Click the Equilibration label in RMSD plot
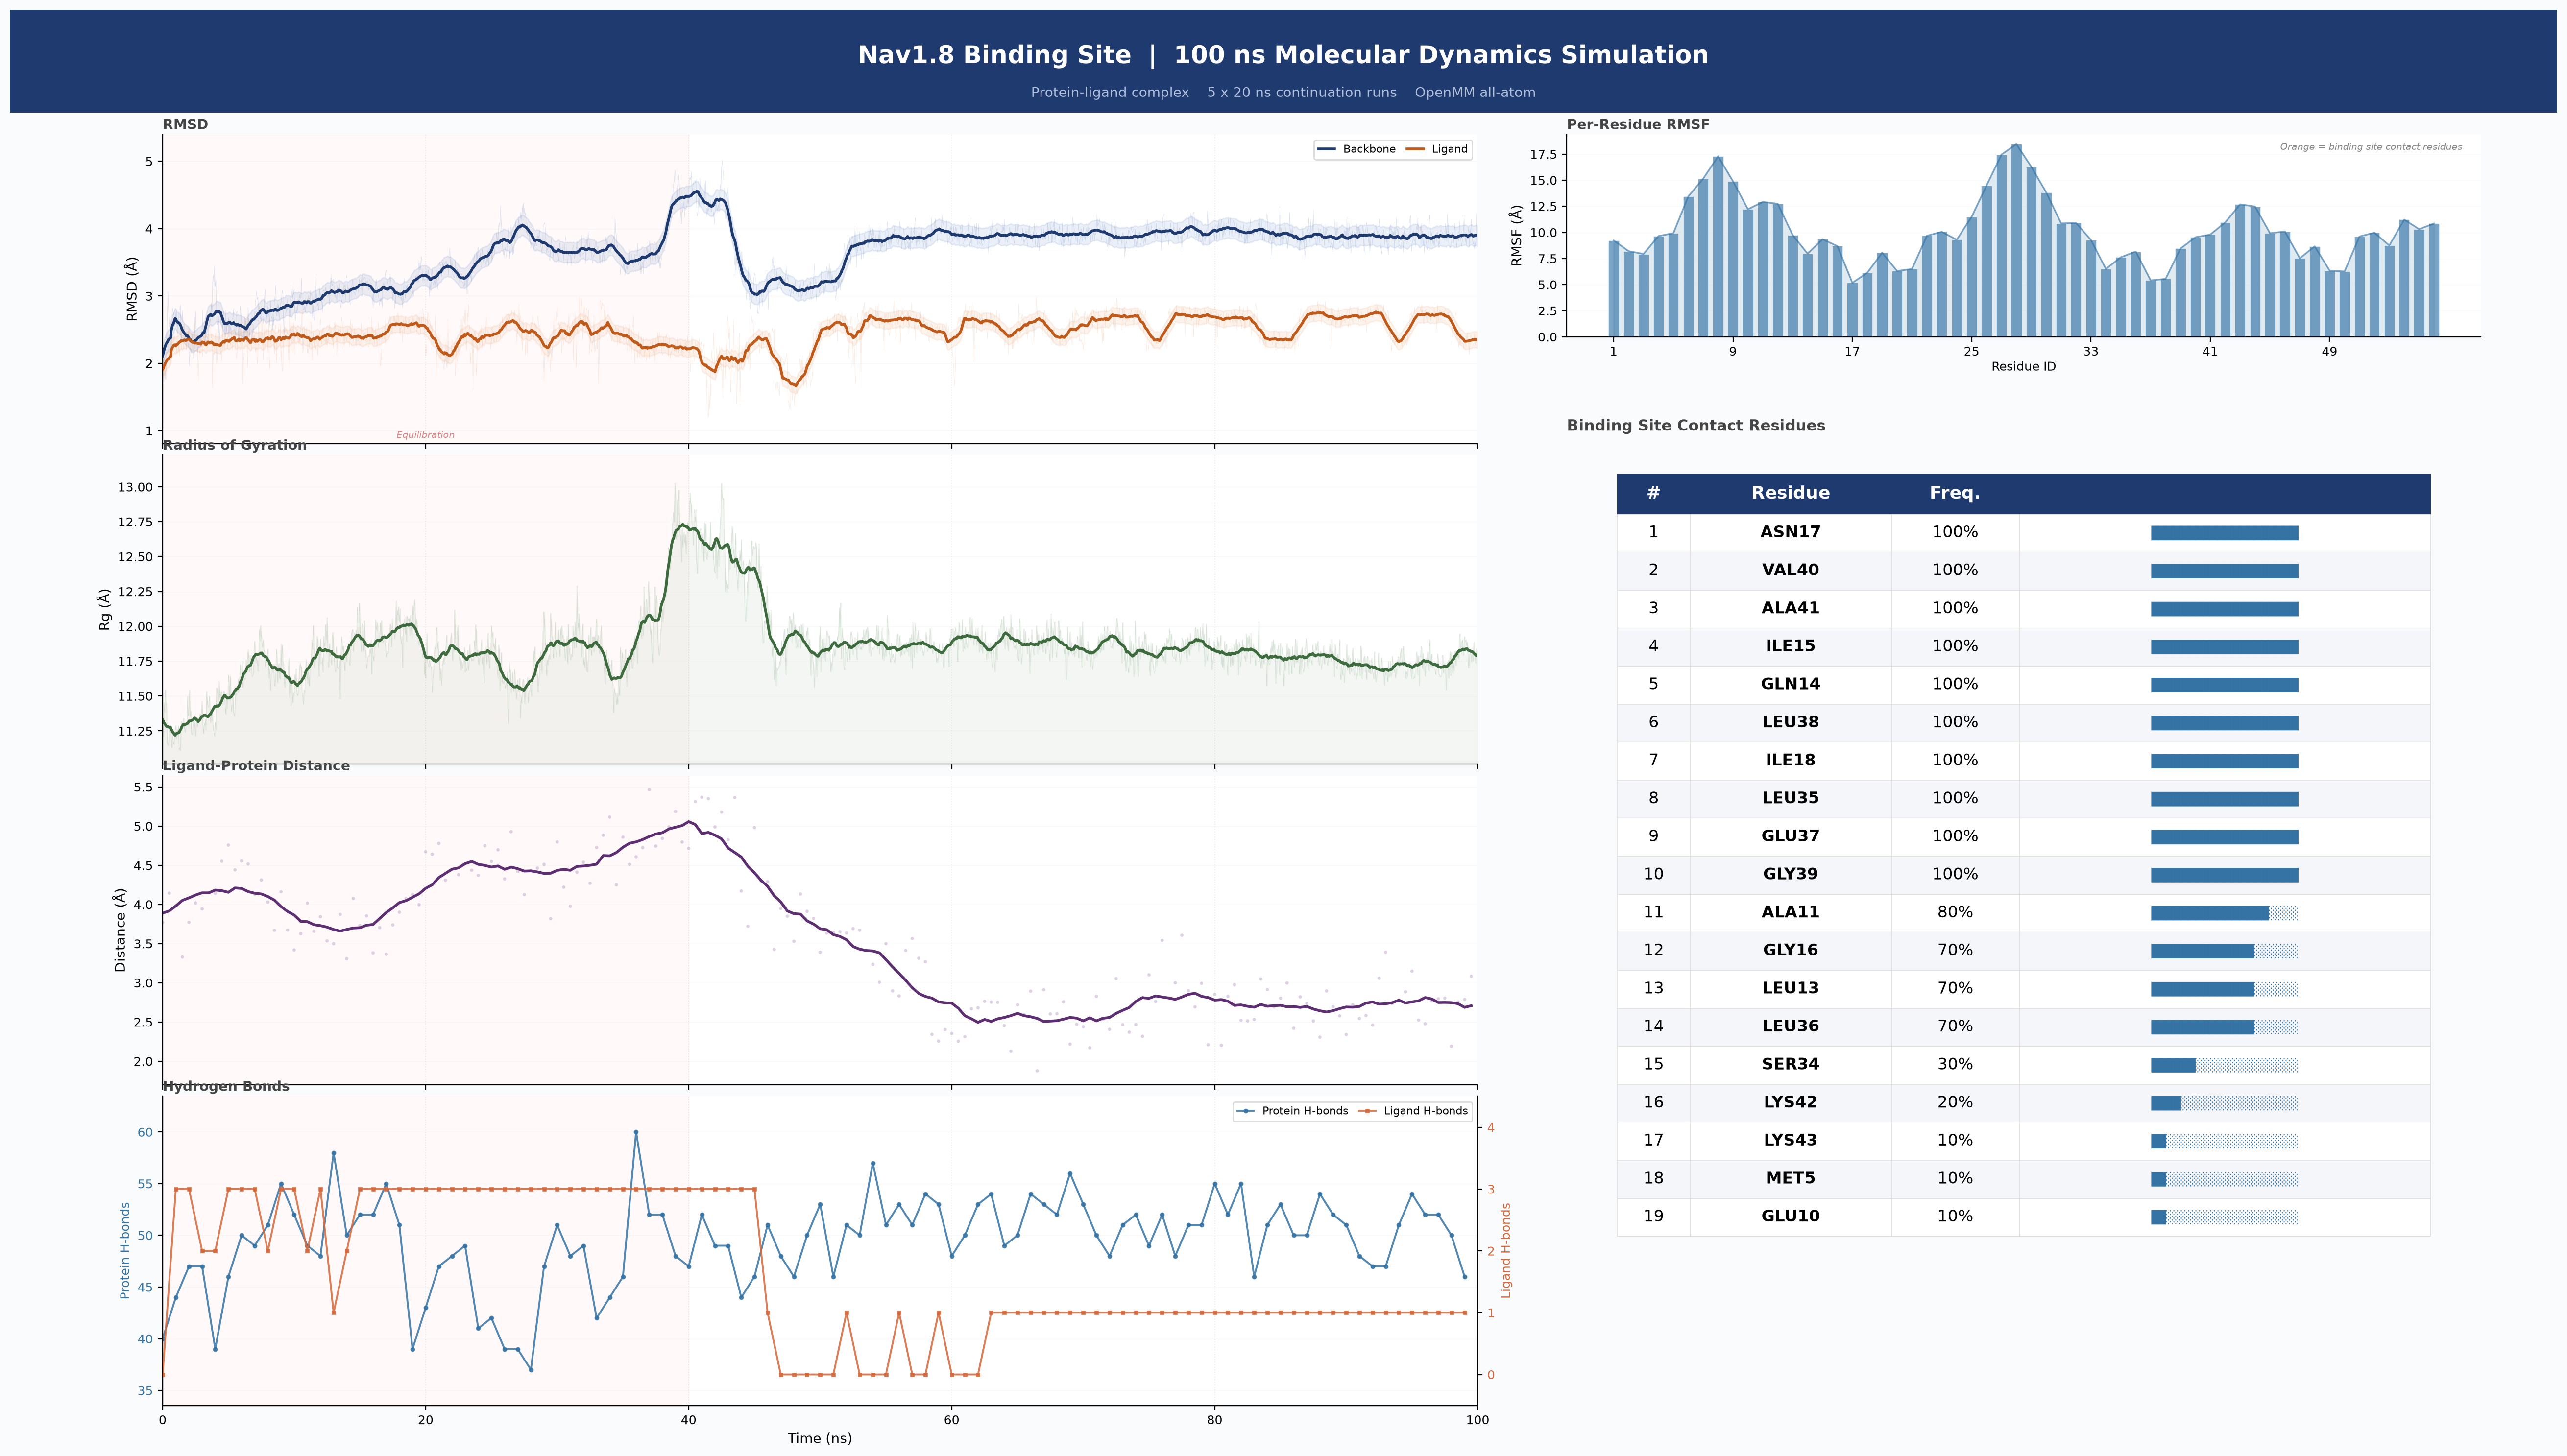Image resolution: width=2567 pixels, height=1456 pixels. coord(425,435)
